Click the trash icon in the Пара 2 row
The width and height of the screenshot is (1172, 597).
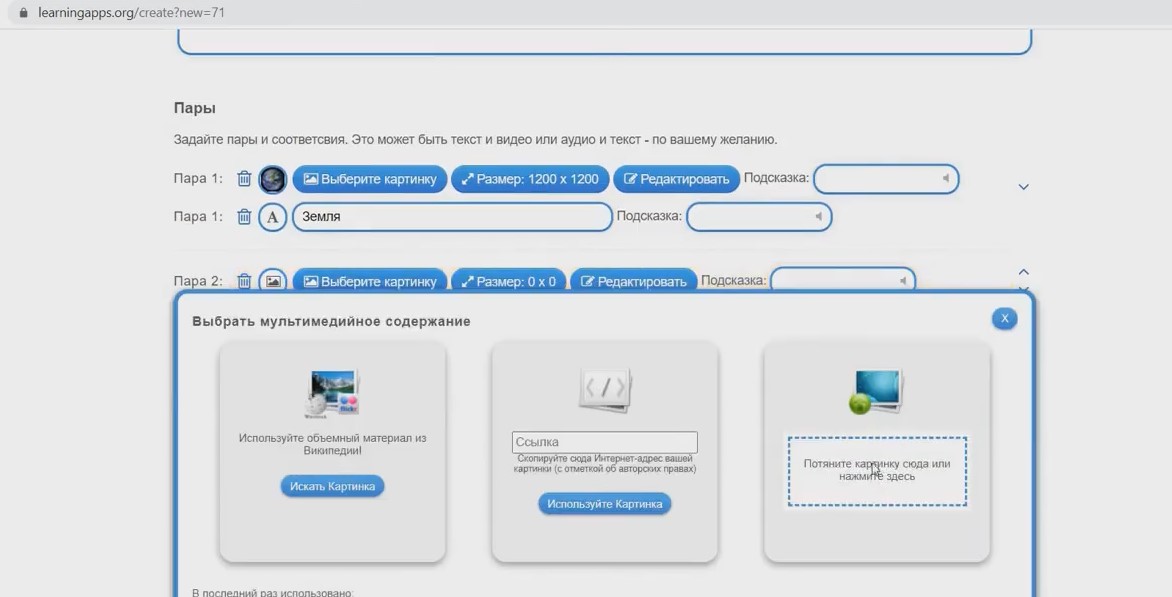(244, 281)
